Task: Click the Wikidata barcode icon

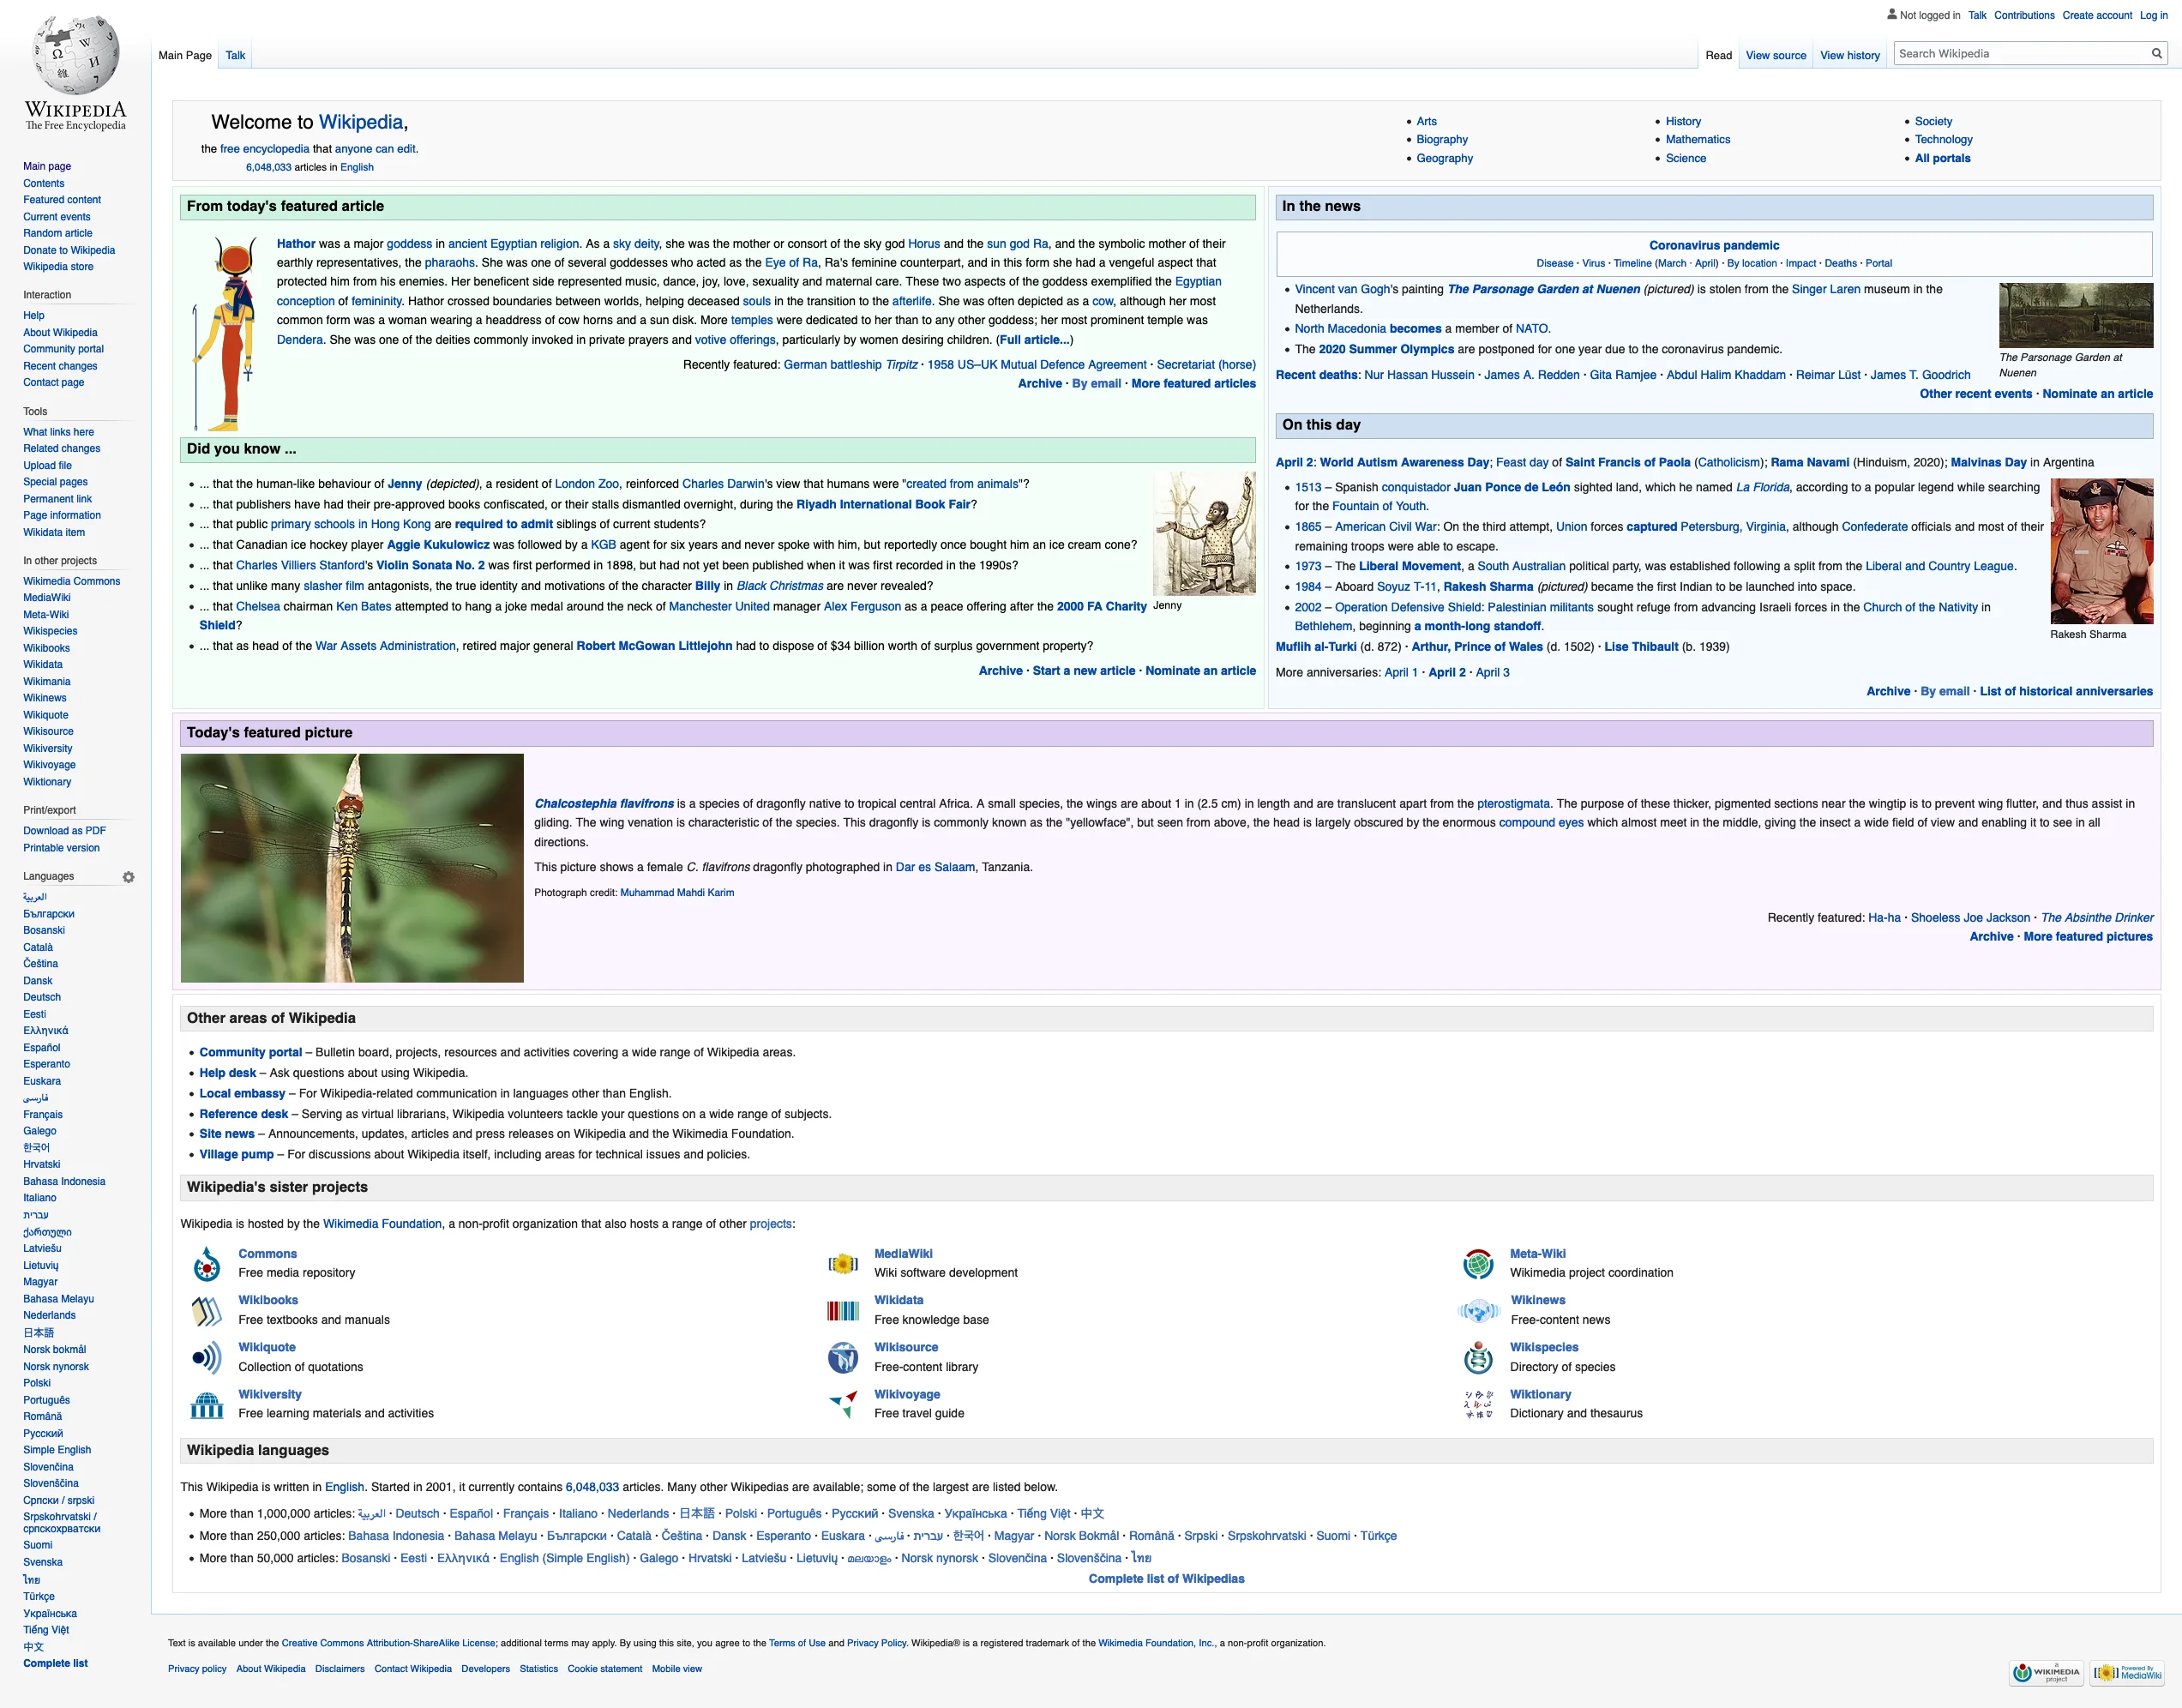Action: pyautogui.click(x=843, y=1310)
